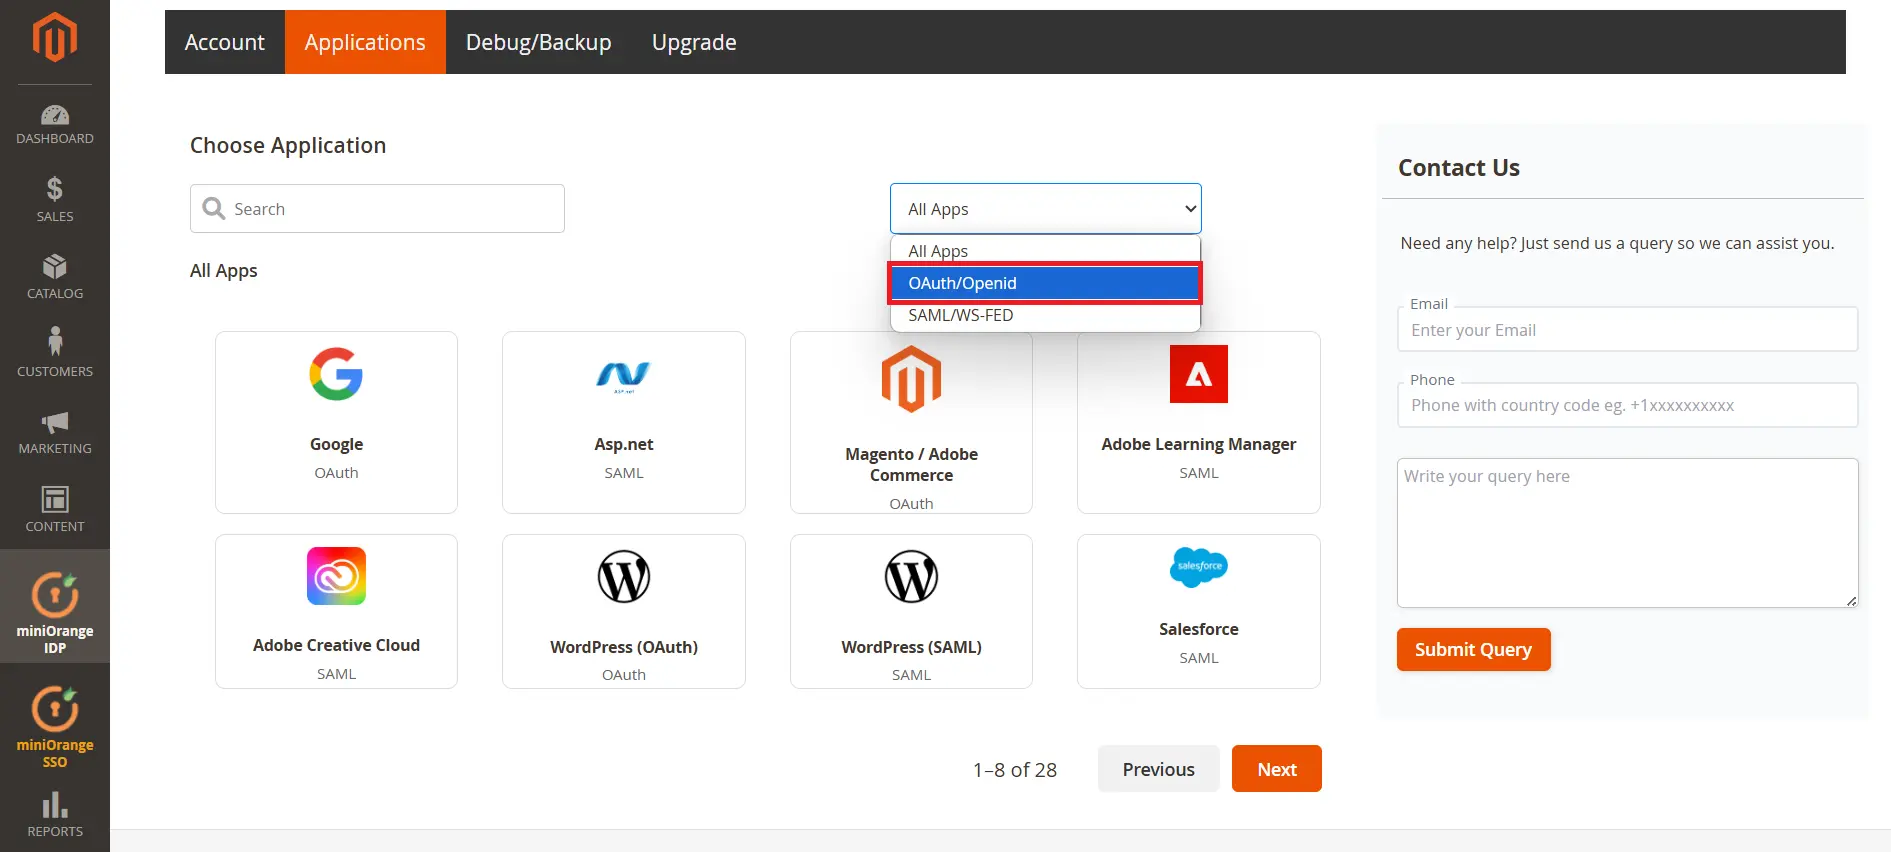The image size is (1891, 852).
Task: Focus the Phone number input field
Action: pos(1627,405)
